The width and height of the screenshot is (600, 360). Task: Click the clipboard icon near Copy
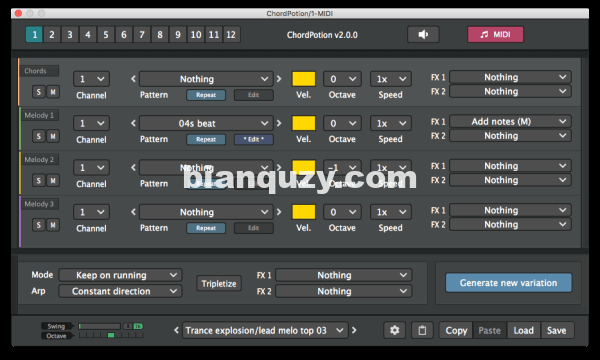pyautogui.click(x=422, y=330)
